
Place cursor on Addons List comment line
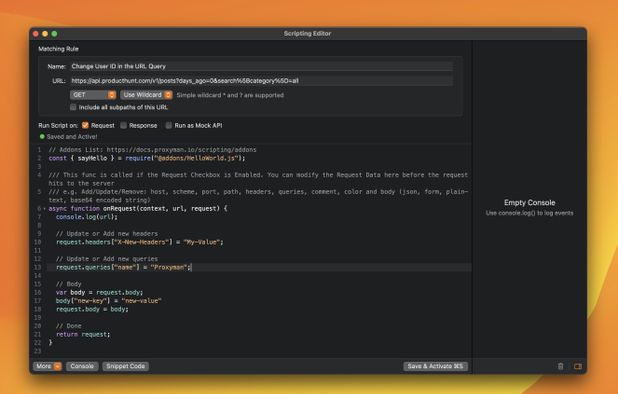point(152,150)
